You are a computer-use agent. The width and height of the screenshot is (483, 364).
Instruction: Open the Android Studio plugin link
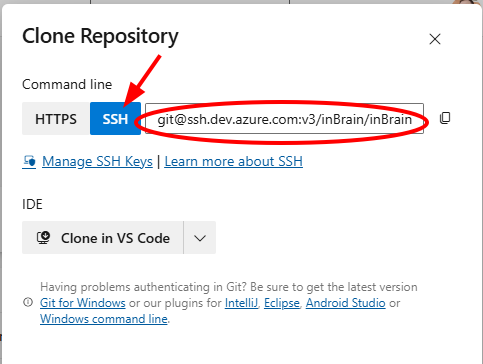(346, 303)
